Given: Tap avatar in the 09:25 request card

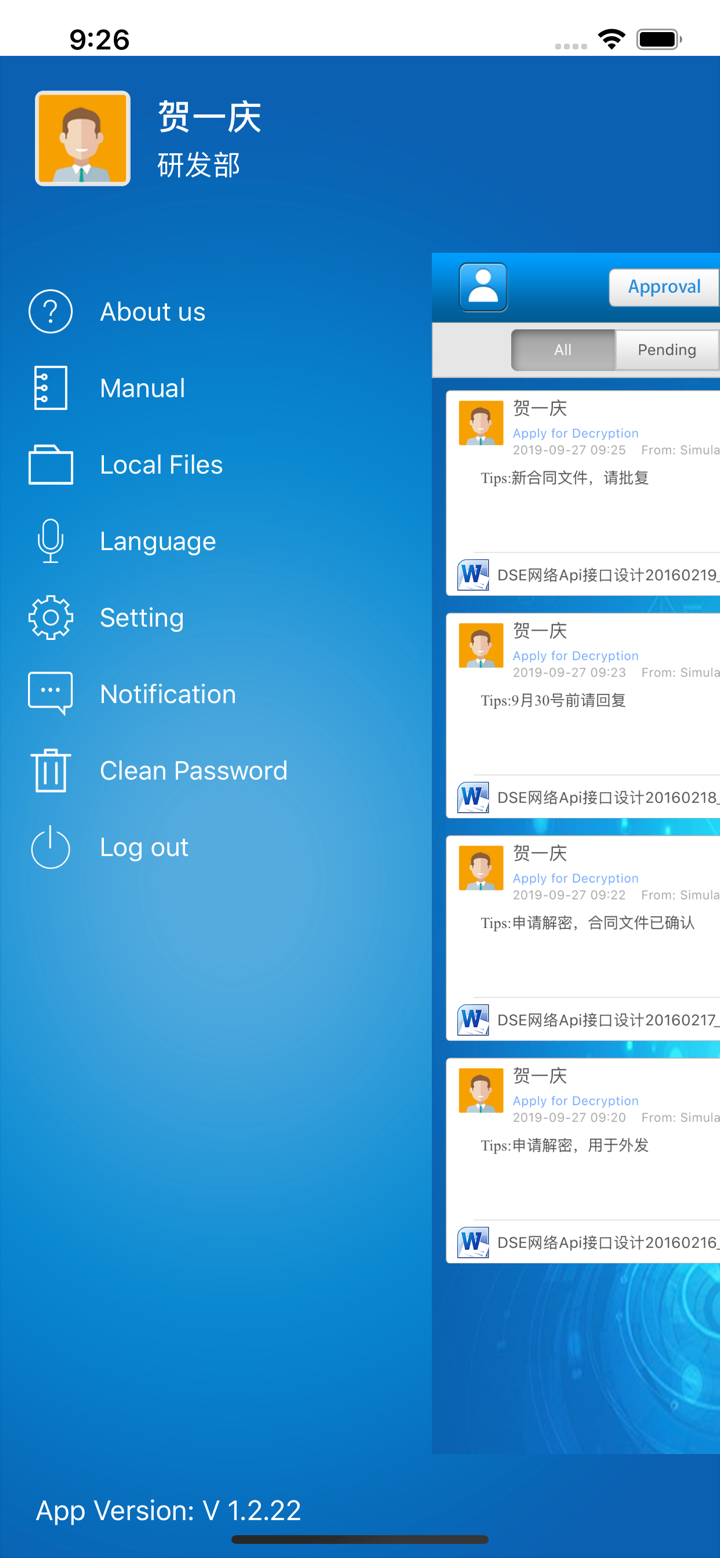Looking at the screenshot, I should (481, 423).
